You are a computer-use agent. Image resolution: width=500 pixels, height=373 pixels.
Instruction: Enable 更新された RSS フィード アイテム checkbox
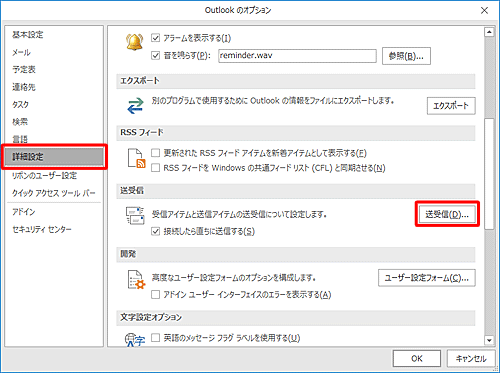point(156,153)
